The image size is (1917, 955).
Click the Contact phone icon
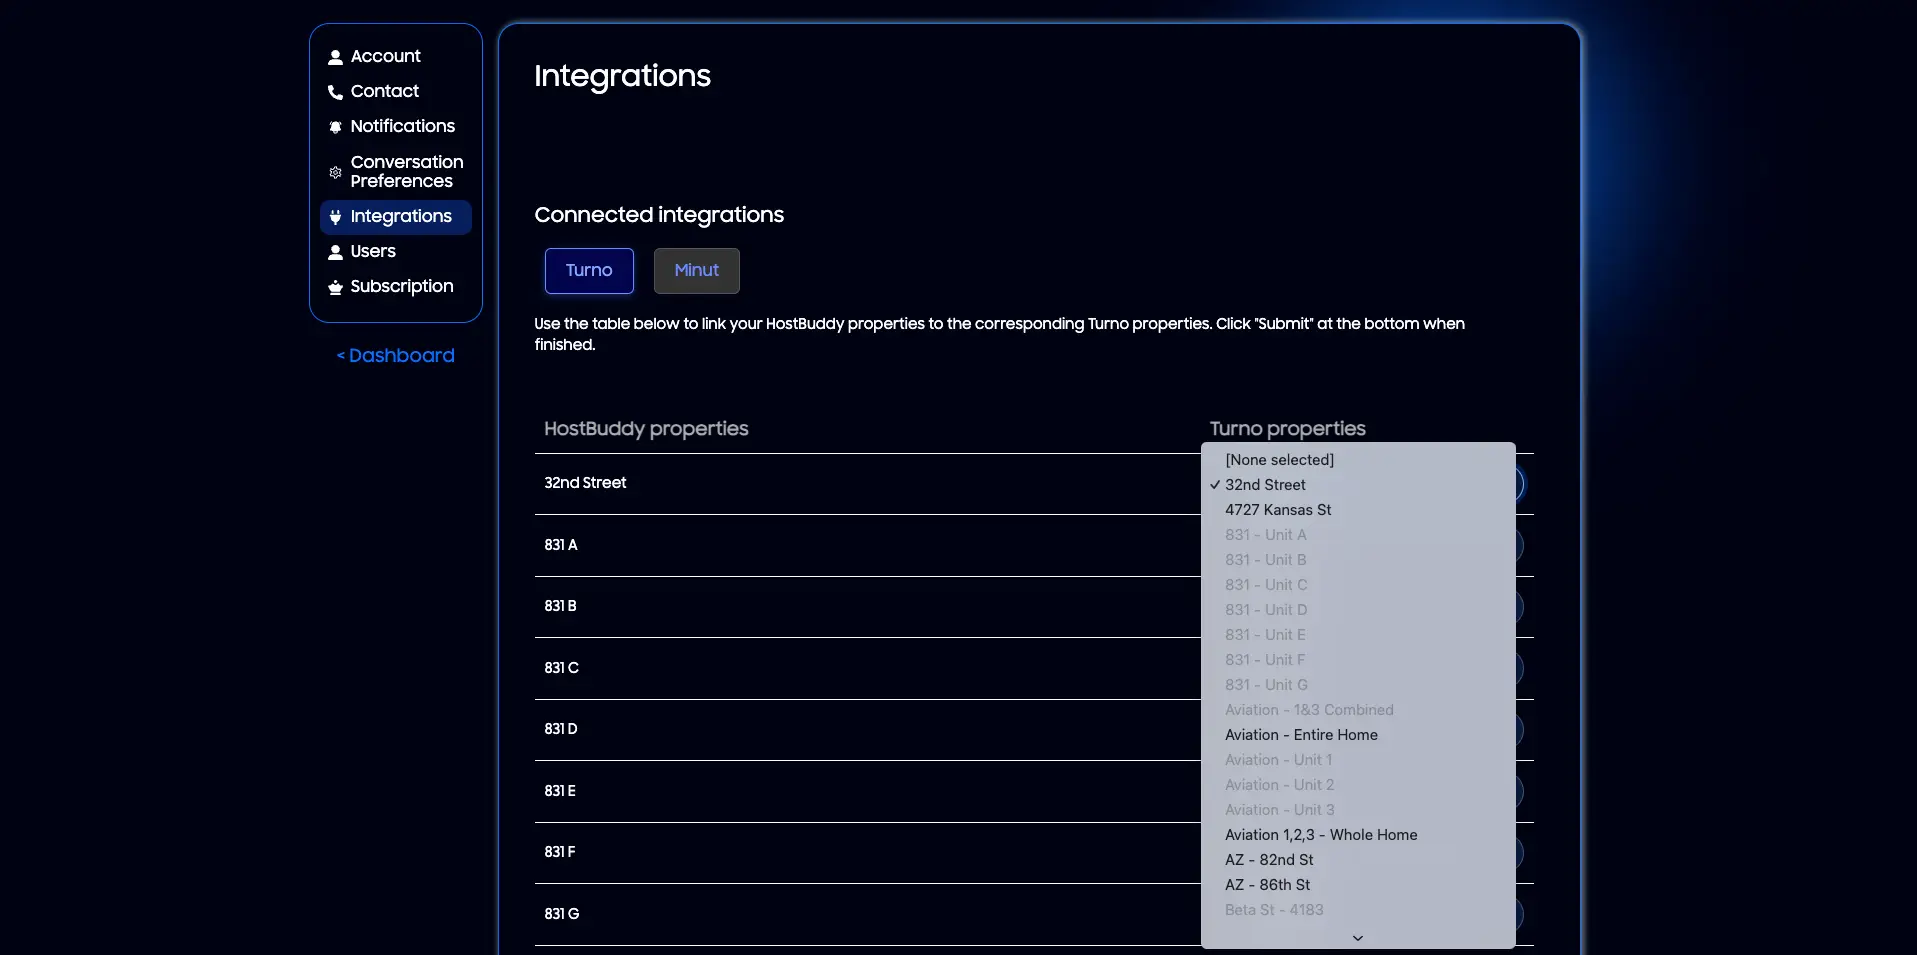[x=335, y=92]
